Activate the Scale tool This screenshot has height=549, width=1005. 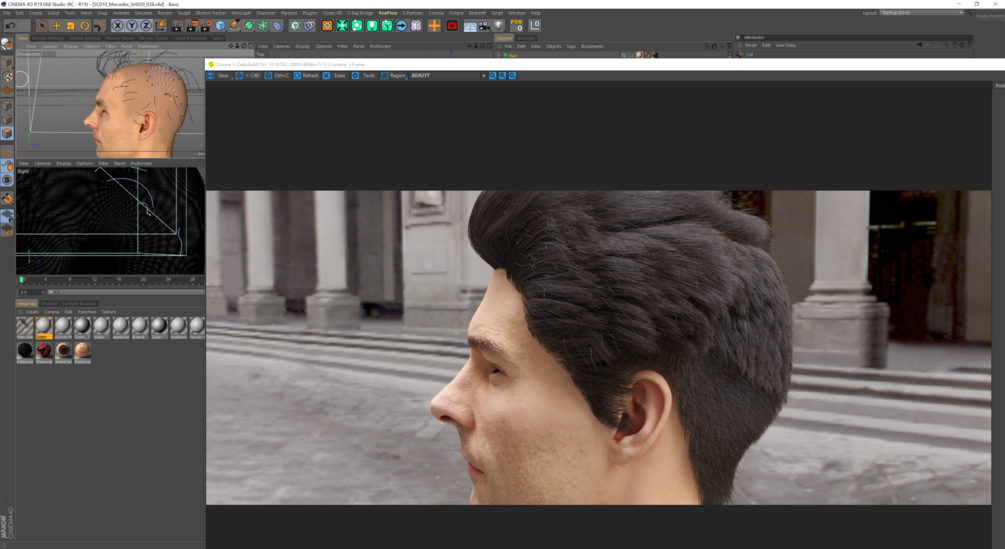(71, 26)
